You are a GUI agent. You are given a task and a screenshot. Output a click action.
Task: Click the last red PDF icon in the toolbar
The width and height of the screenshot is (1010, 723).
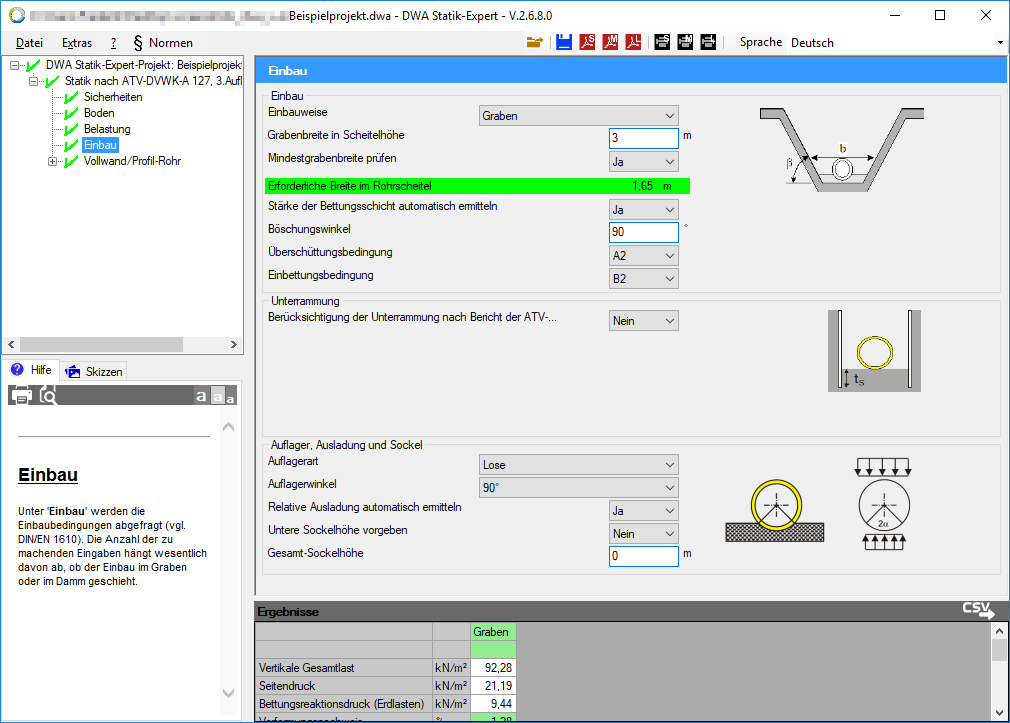tap(634, 42)
